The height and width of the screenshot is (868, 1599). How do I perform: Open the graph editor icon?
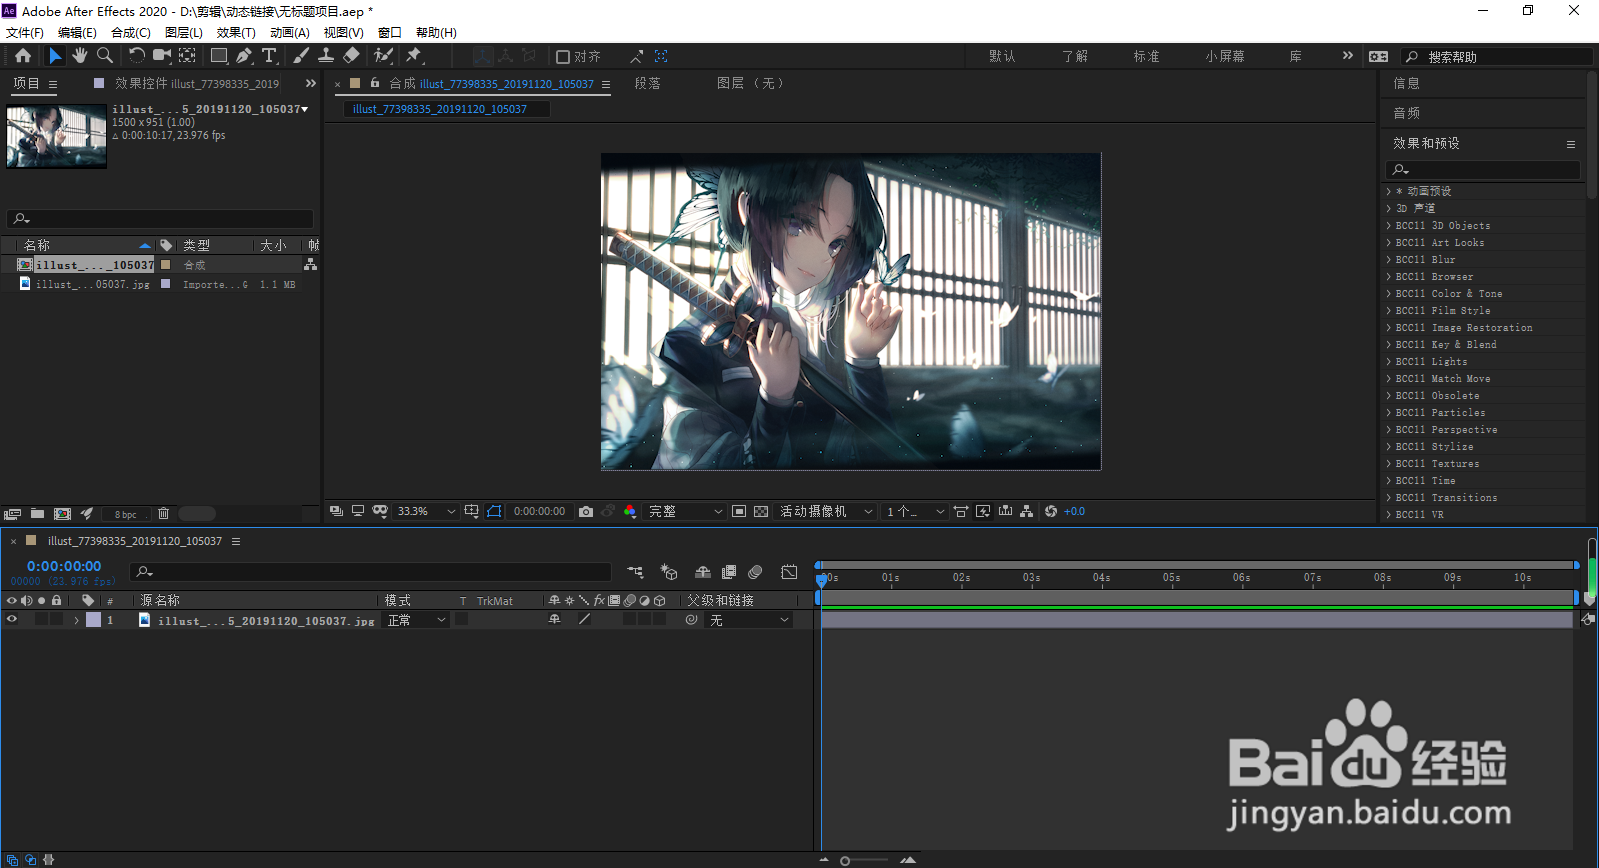click(789, 572)
